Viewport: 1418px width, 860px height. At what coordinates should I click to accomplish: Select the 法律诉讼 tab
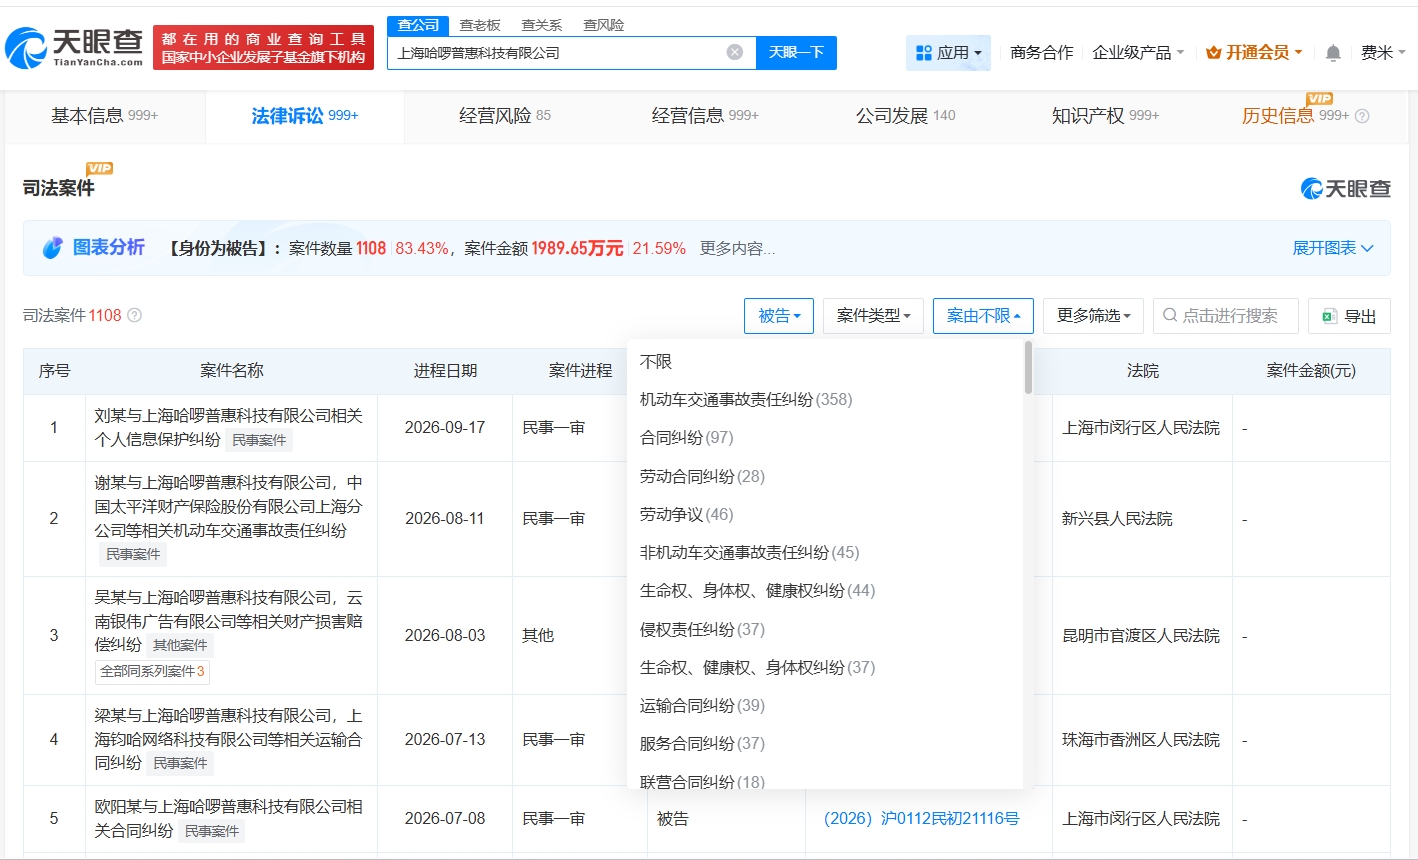[x=305, y=116]
